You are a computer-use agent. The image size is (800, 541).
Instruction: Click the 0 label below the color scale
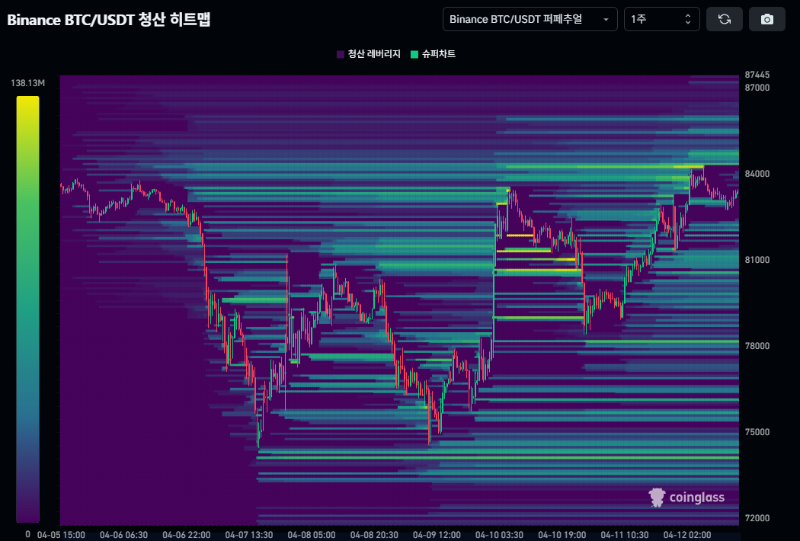click(x=28, y=534)
